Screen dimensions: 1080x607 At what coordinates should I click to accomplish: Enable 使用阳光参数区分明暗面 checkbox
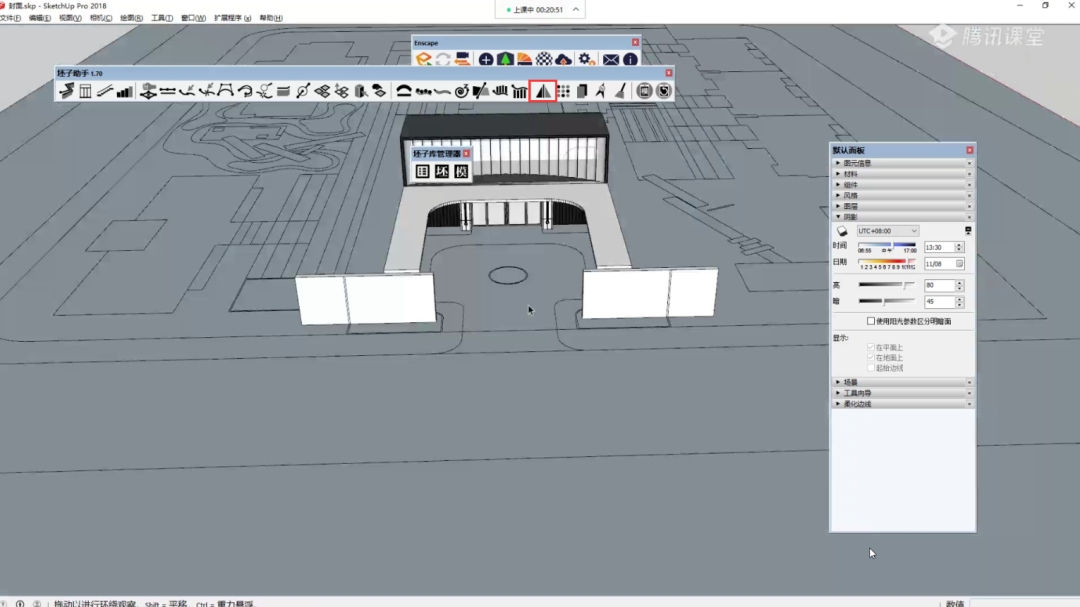point(871,321)
